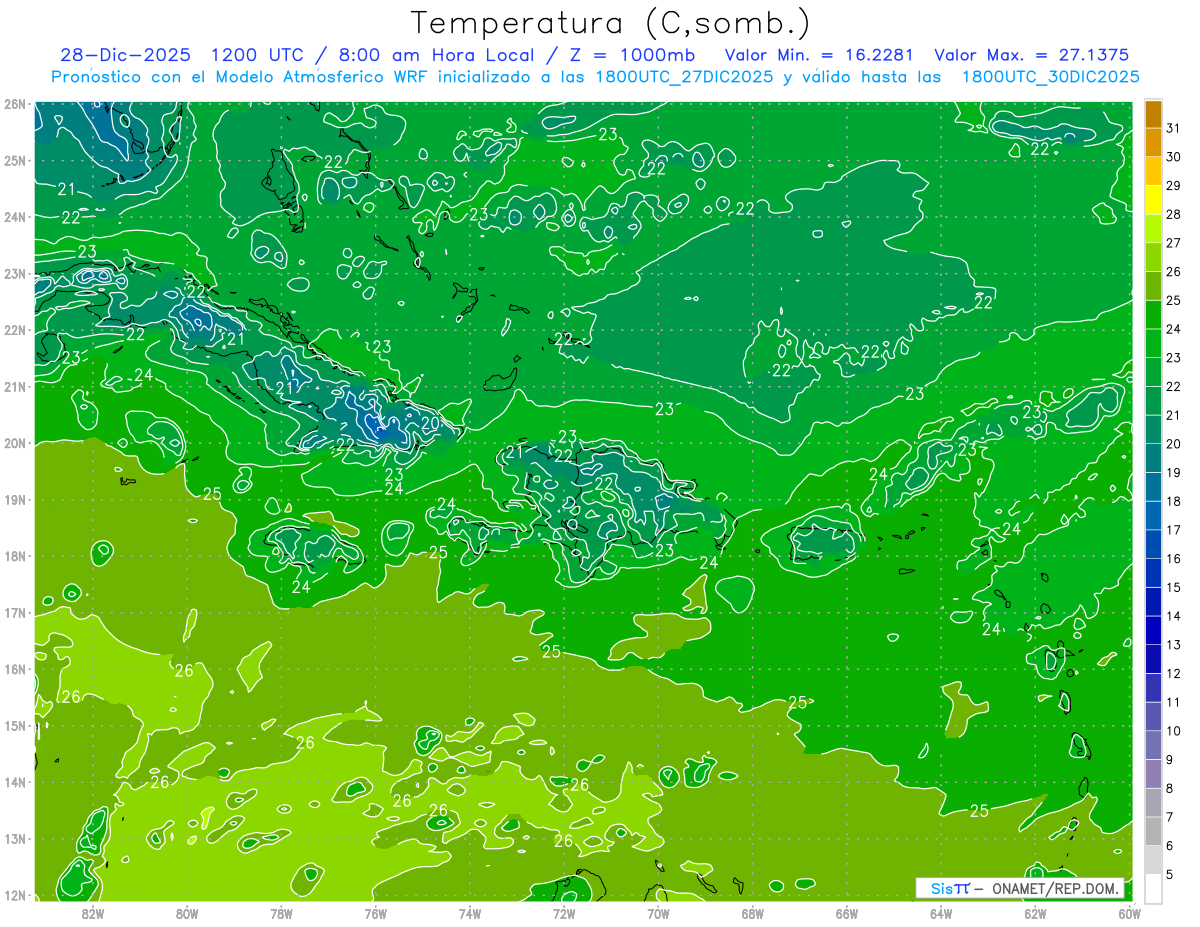Click the SisPI – ONAMET/REP.DOM. logo box
Image resolution: width=1200 pixels, height=927 pixels.
point(1020,888)
